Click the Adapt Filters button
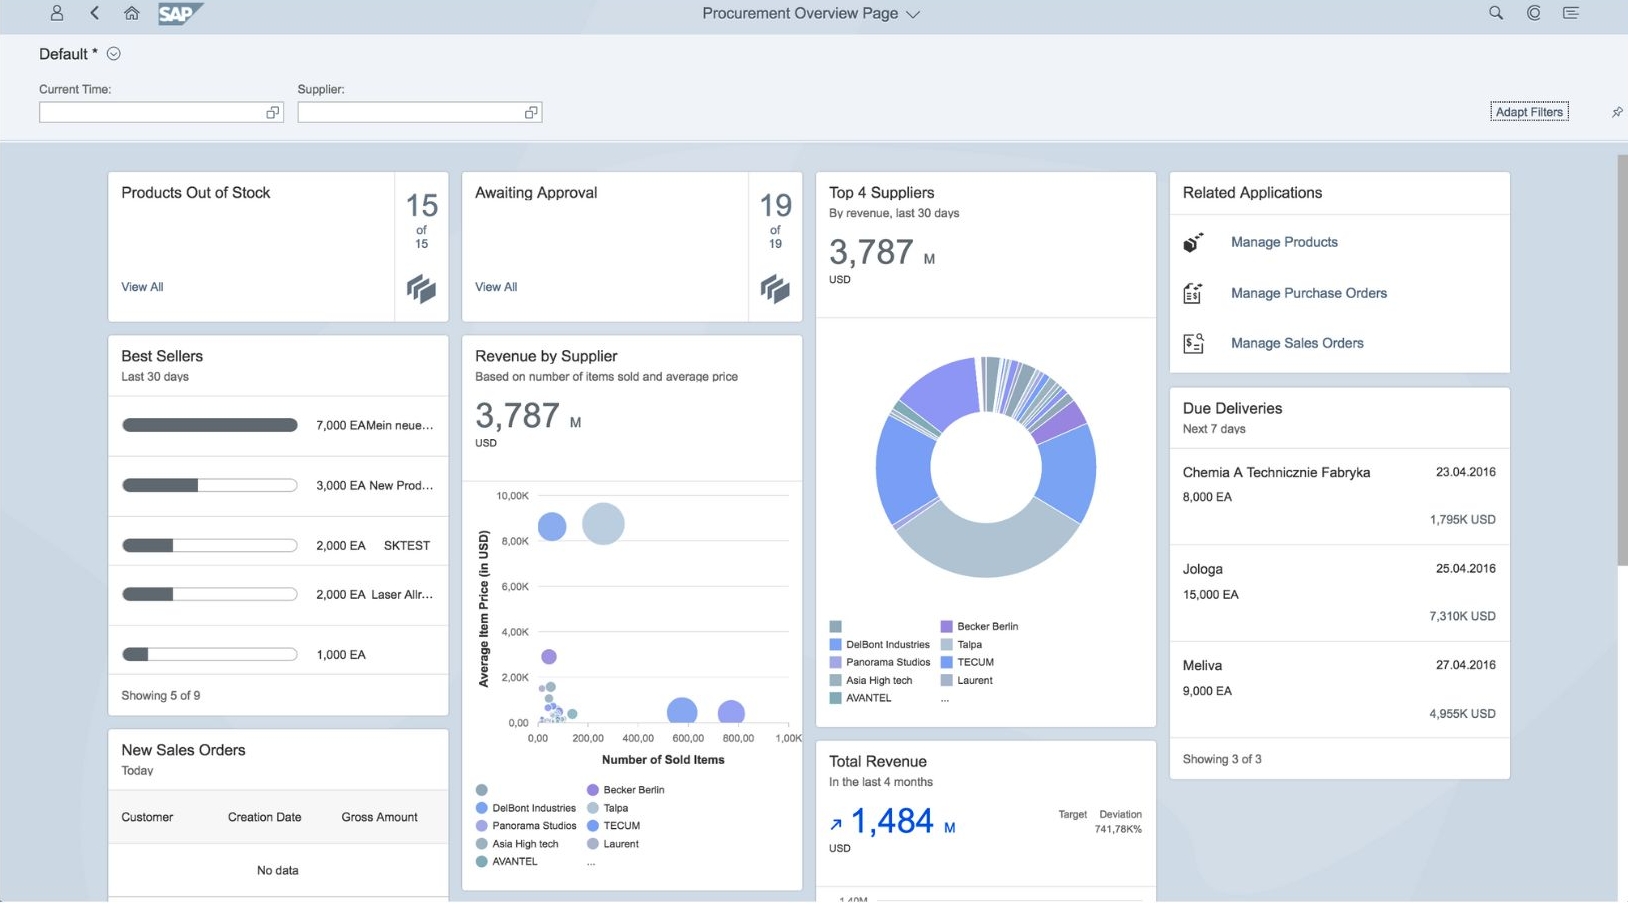1628x905 pixels. [x=1528, y=112]
